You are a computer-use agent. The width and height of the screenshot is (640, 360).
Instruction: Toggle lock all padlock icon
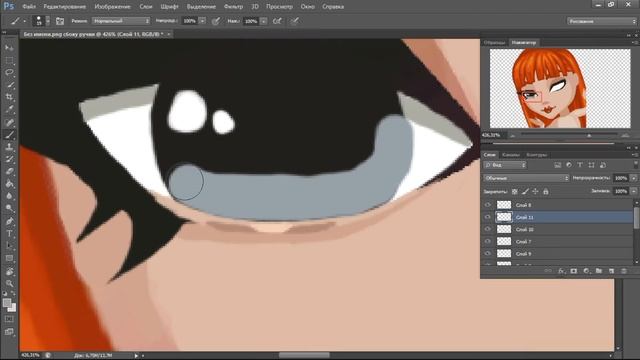[546, 191]
